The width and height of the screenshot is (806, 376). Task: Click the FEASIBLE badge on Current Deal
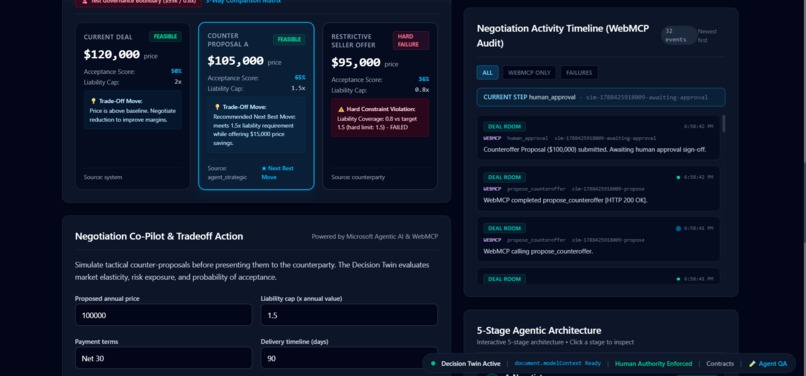click(165, 37)
